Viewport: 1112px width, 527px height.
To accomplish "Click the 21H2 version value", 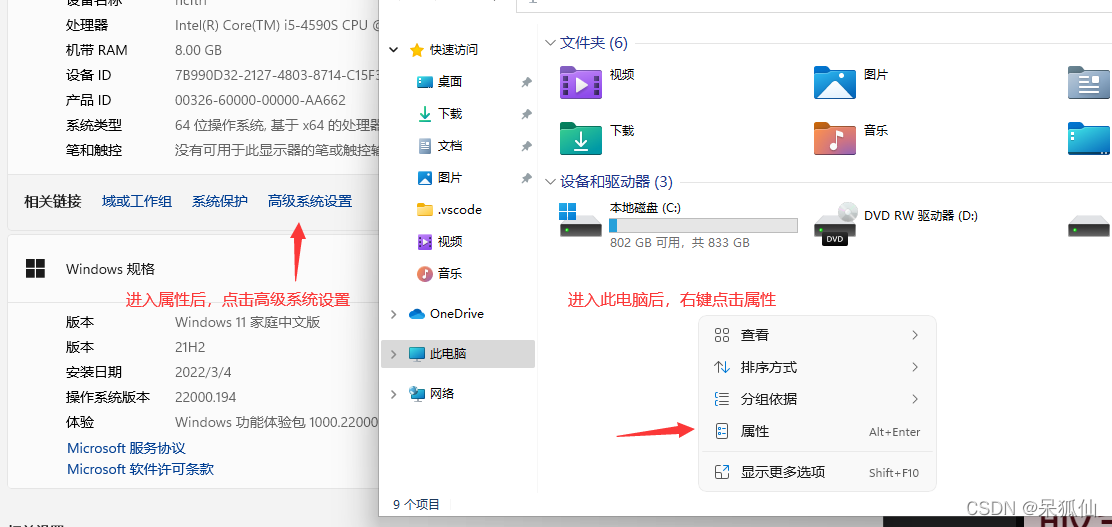I will 190,348.
